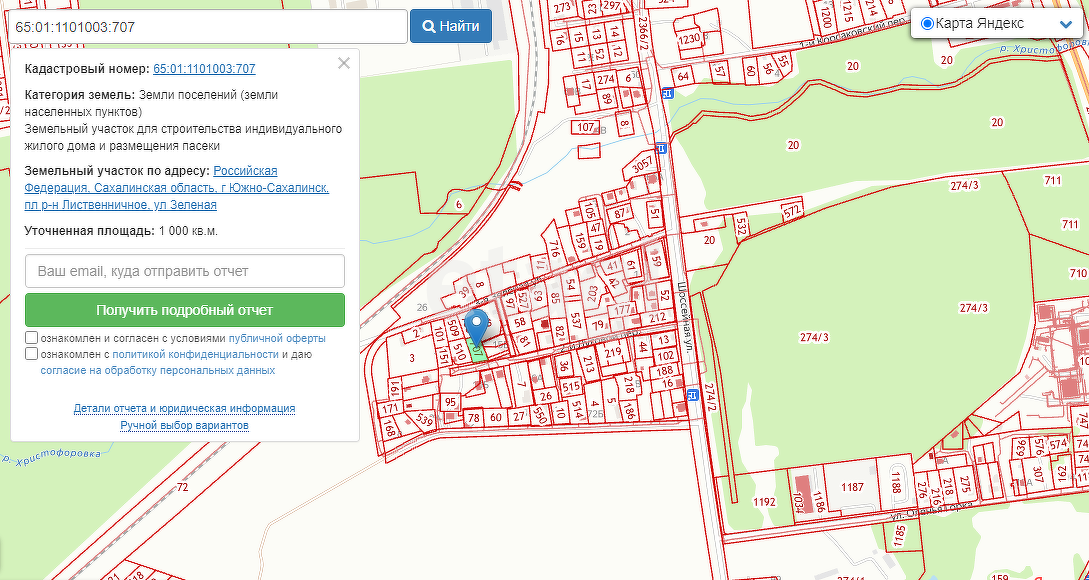Click the email input field

(185, 271)
